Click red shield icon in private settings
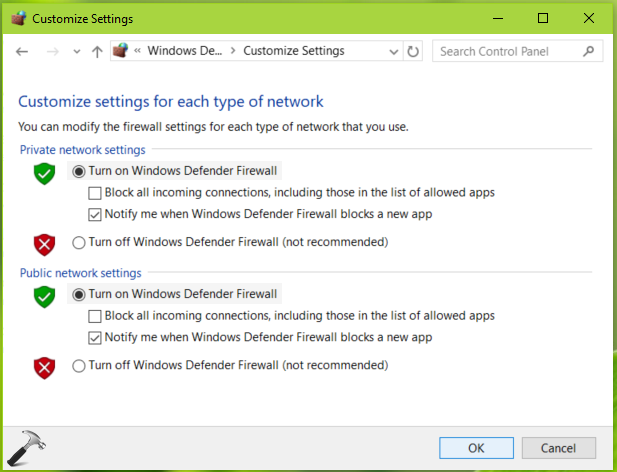The height and width of the screenshot is (472, 617). click(44, 245)
